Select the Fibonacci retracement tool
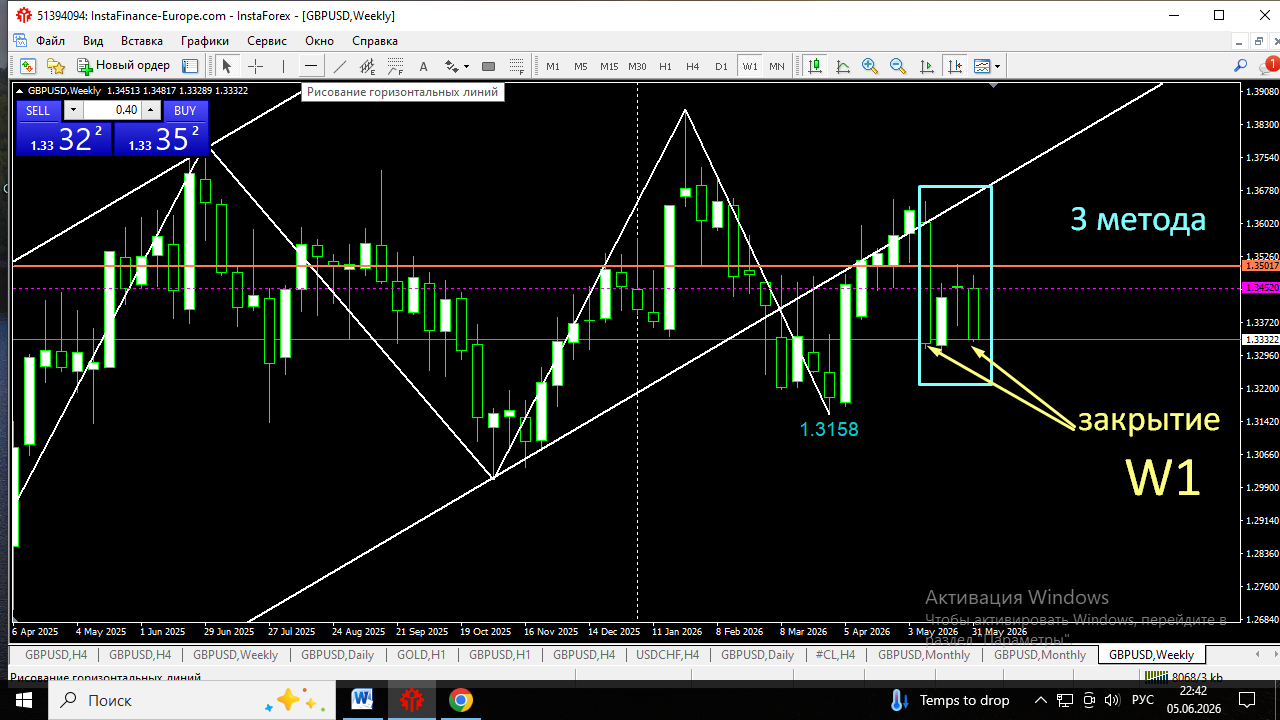The height and width of the screenshot is (720, 1280). pyautogui.click(x=395, y=66)
